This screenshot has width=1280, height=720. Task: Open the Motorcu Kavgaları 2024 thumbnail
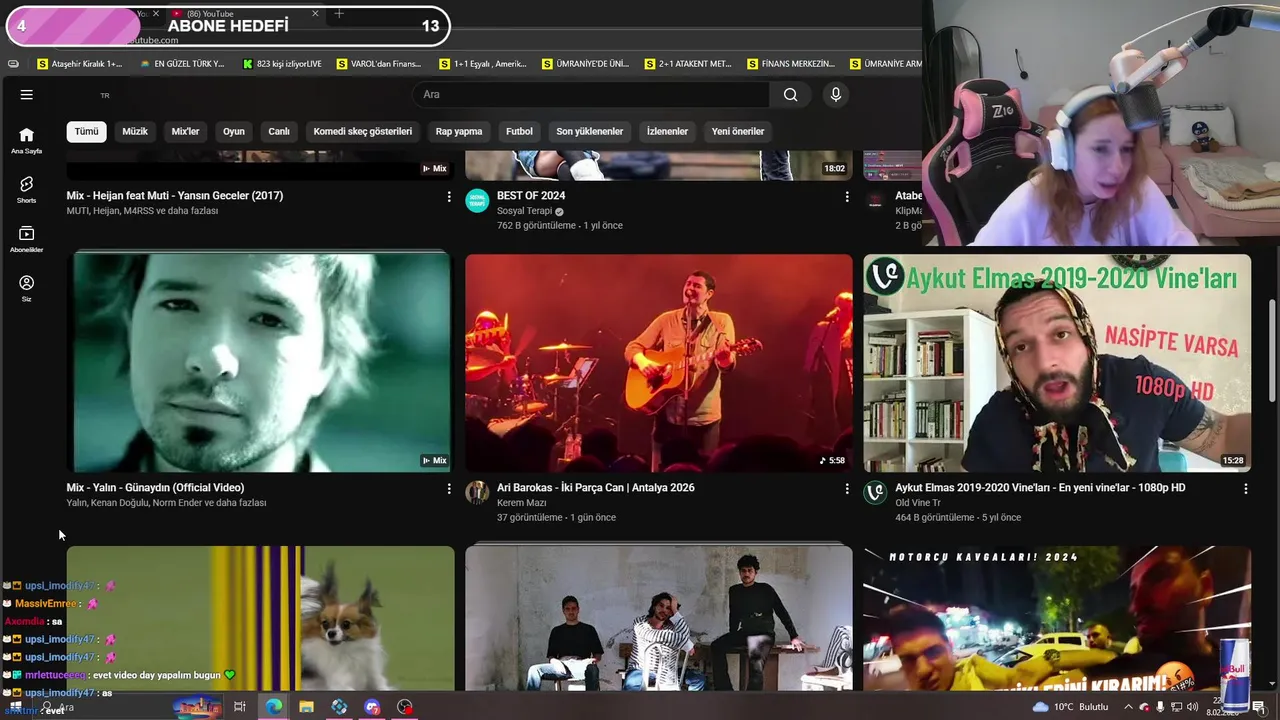tap(1057, 618)
